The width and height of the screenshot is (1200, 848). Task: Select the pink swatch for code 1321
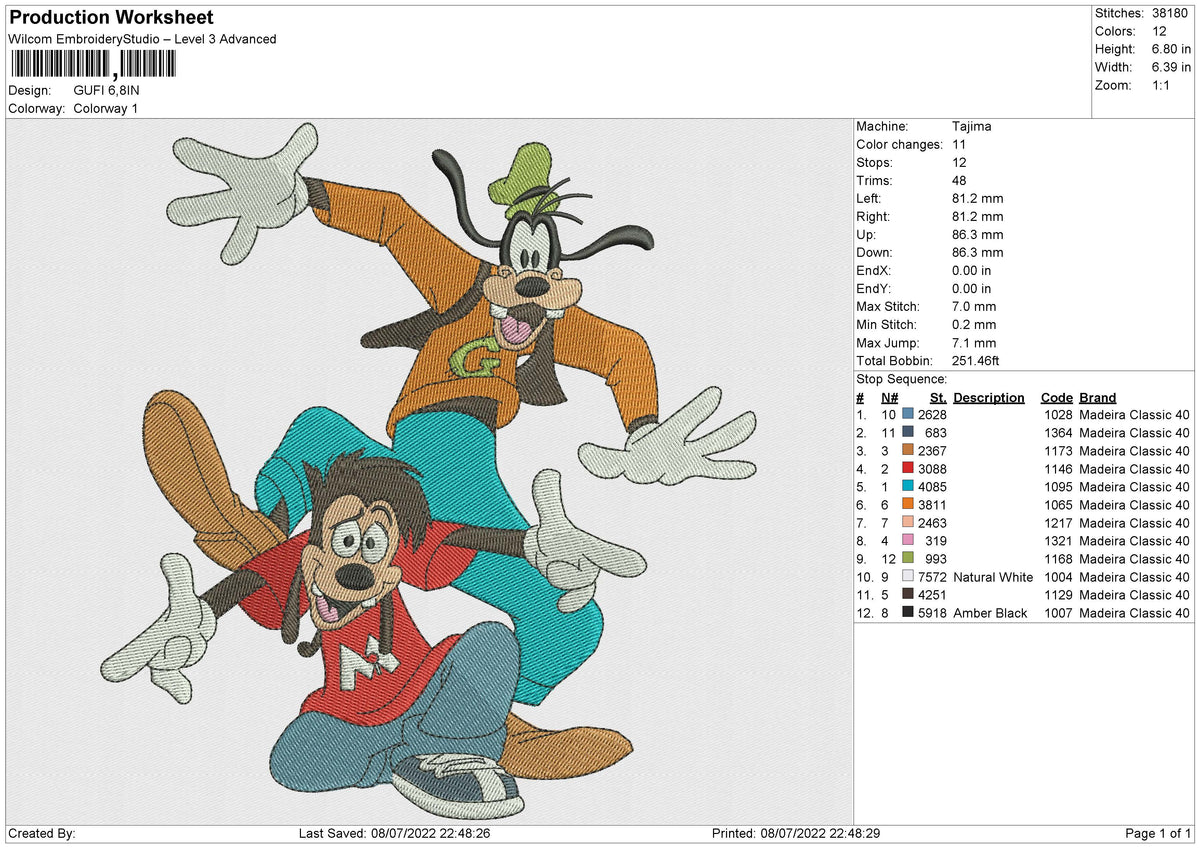click(x=908, y=541)
